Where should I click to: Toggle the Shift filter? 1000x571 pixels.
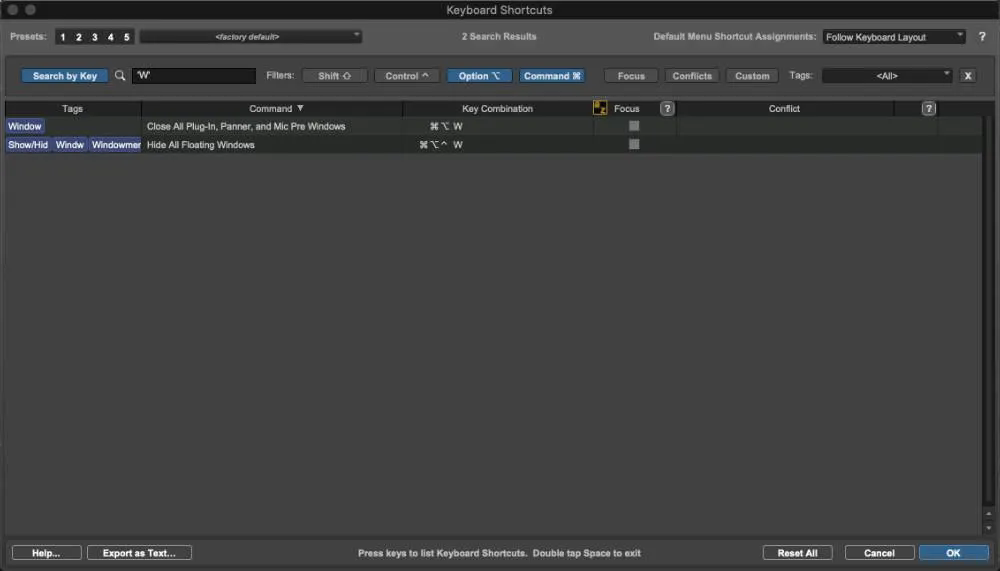click(334, 75)
